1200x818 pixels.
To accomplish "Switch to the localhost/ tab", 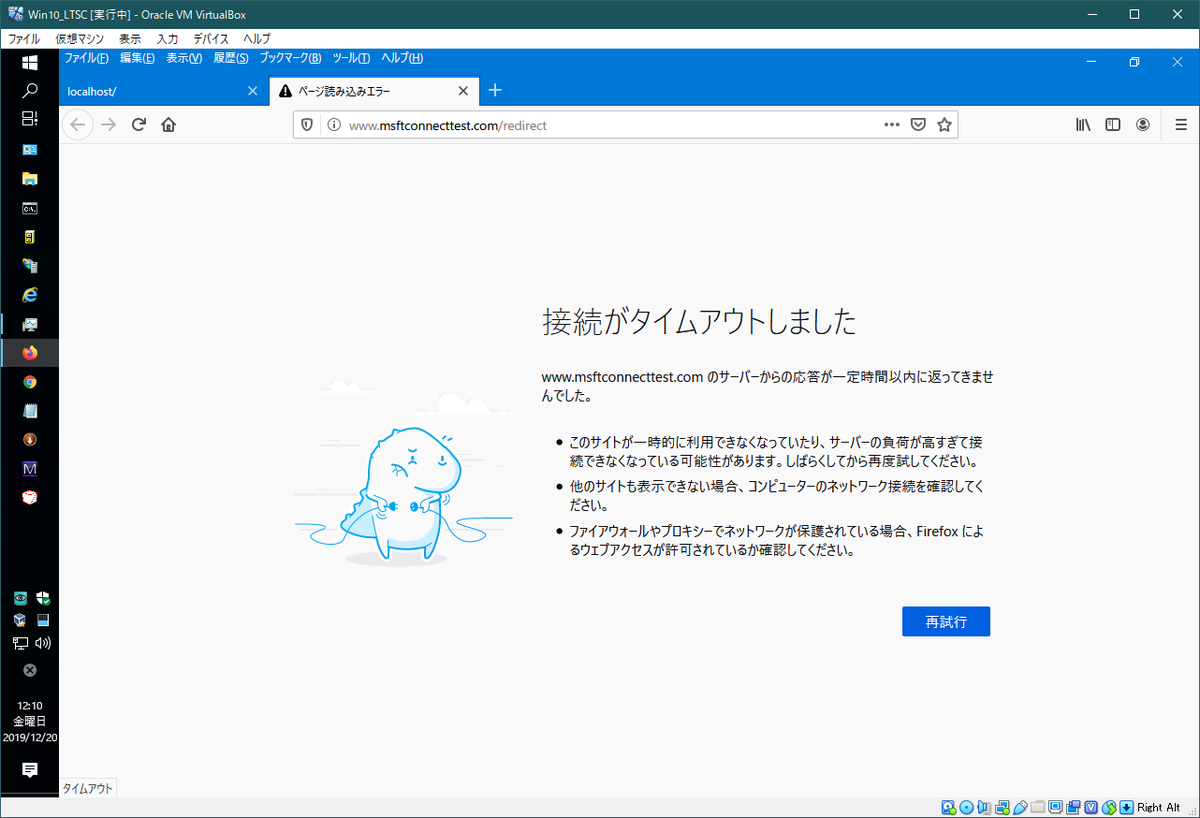I will tap(164, 91).
